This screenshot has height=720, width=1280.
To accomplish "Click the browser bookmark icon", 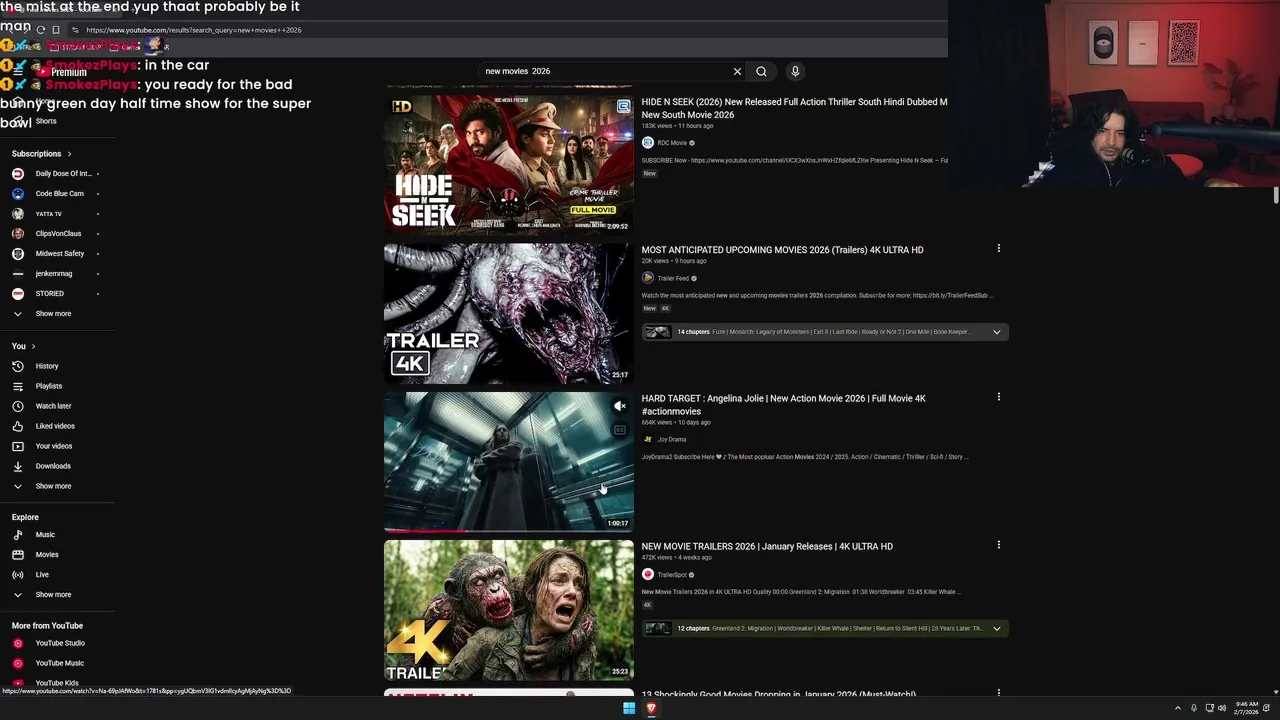I will [55, 30].
